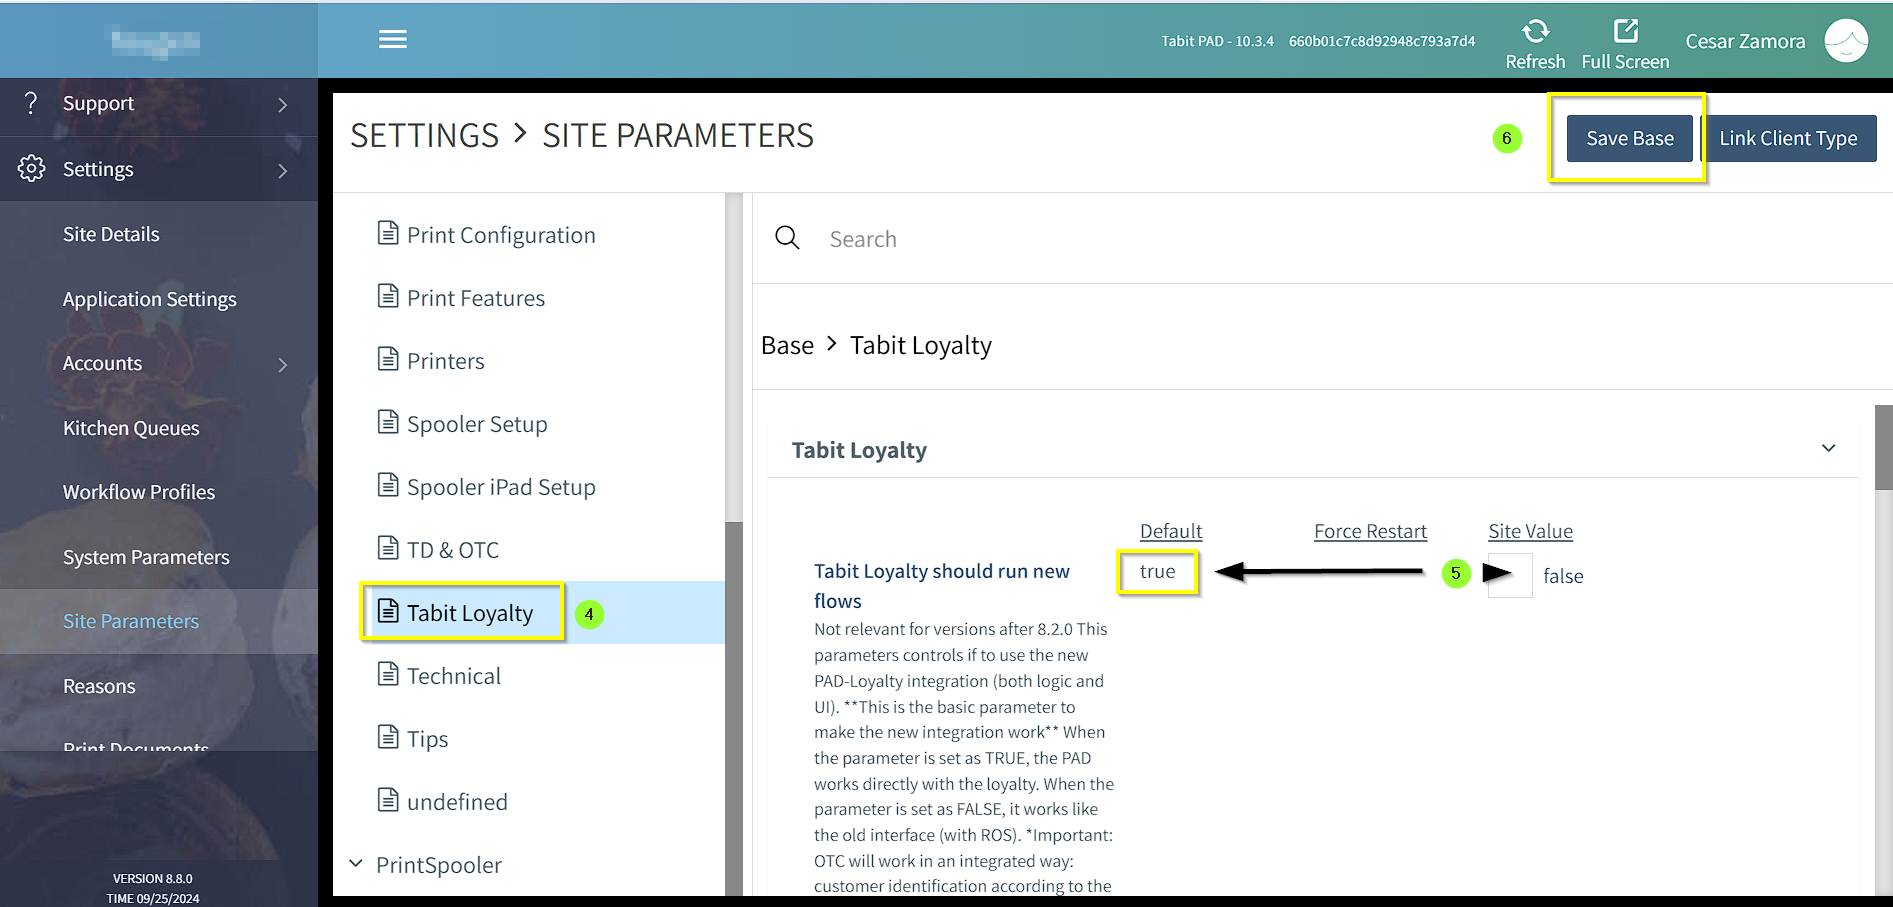Open Site Details in sidebar
Viewport: 1893px width, 907px height.
111,234
